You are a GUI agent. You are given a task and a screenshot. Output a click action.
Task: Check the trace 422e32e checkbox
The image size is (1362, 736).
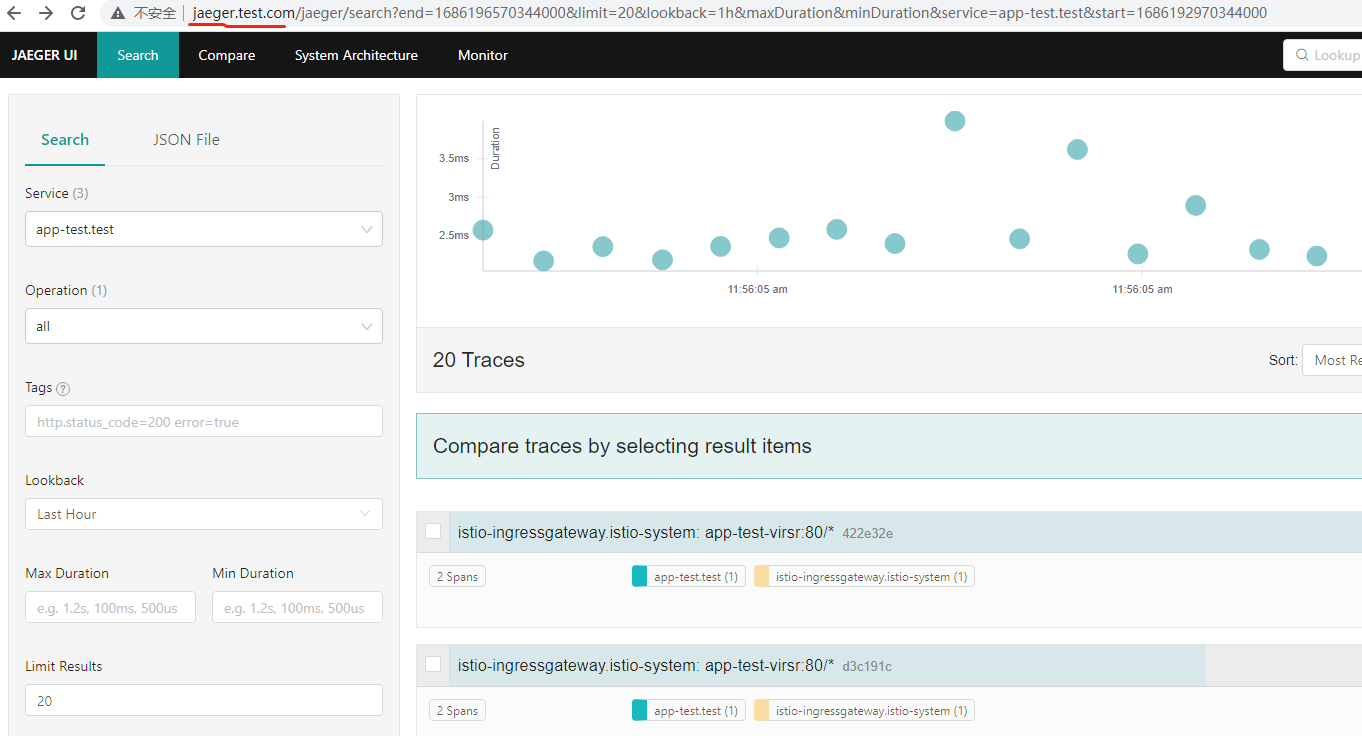click(433, 531)
